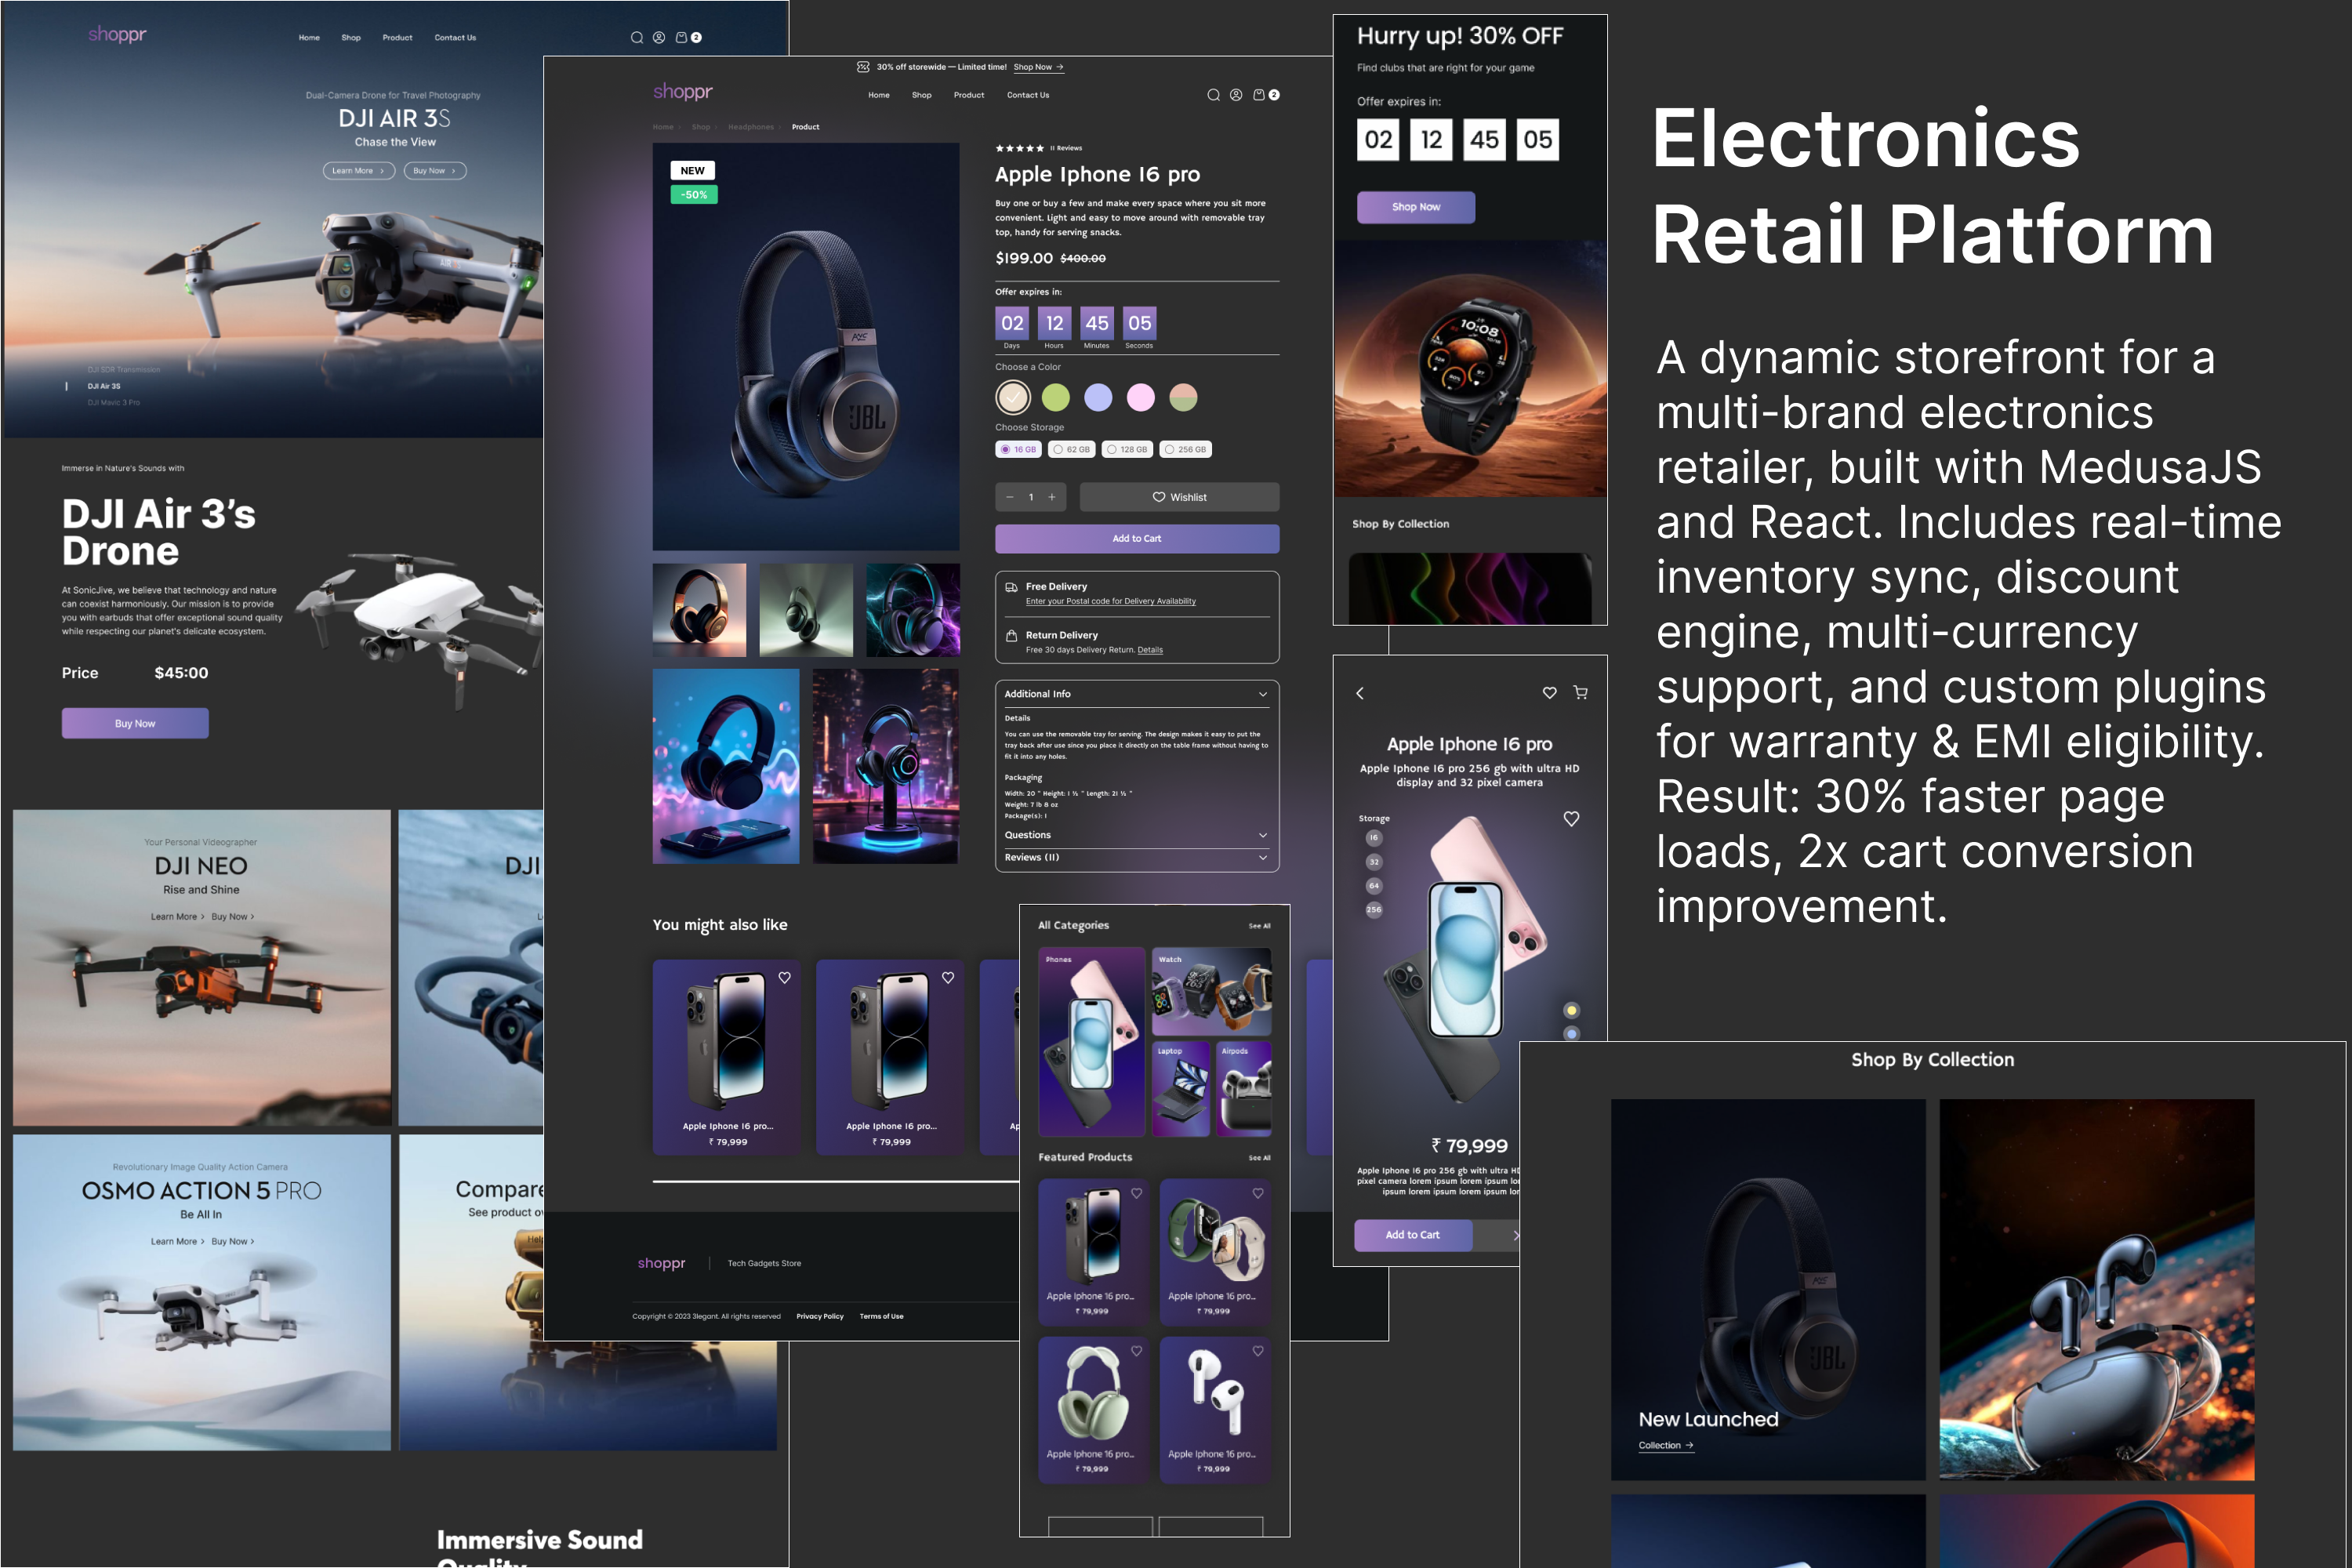This screenshot has width=2352, height=1568.
Task: Choose storage 32 on mobile product screen
Action: coord(1374,862)
